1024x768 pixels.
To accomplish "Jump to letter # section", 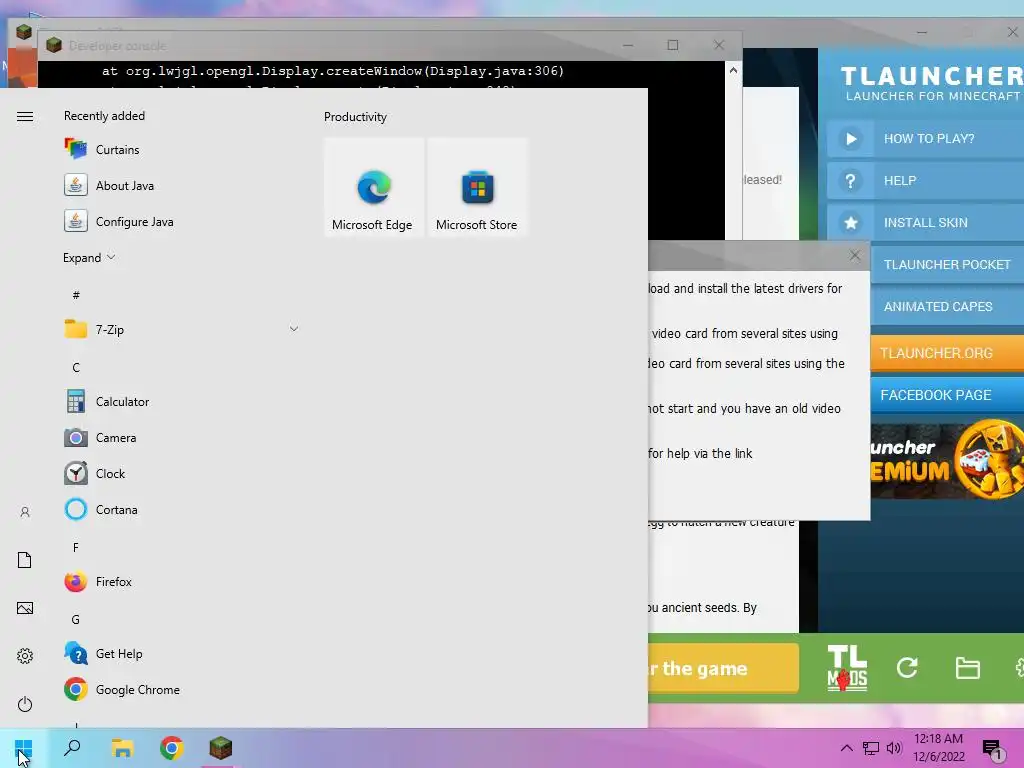I will click(76, 295).
